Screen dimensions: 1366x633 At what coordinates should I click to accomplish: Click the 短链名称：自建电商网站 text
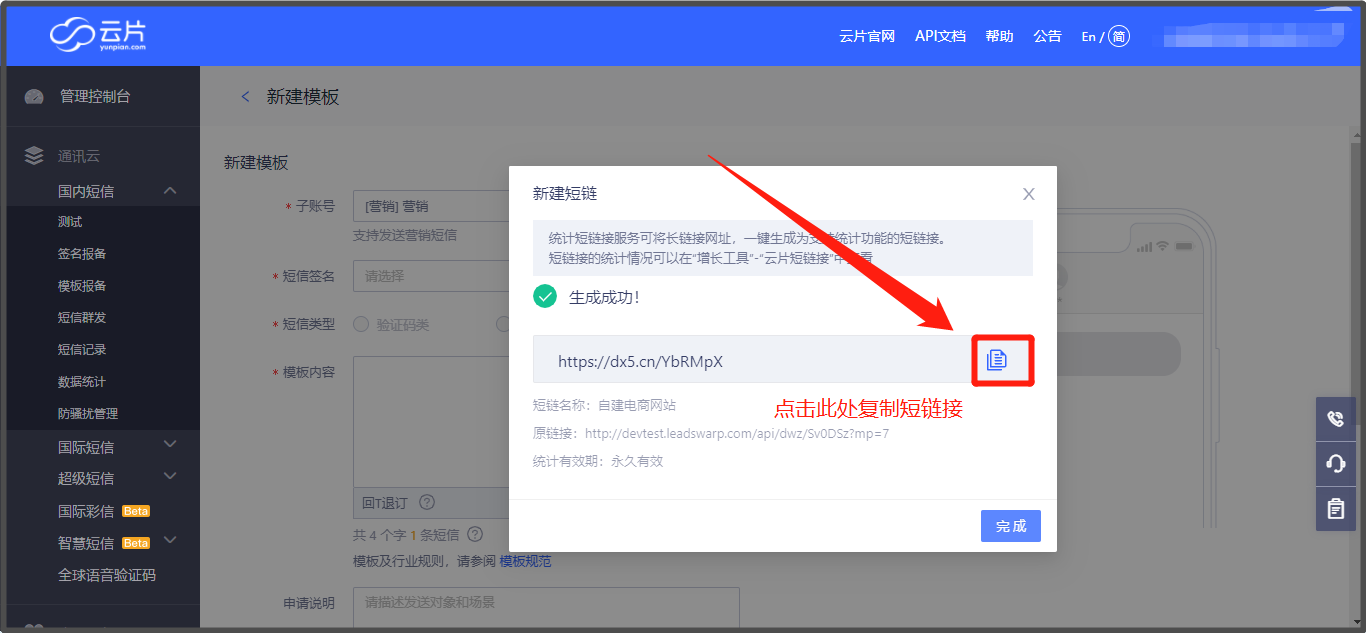pyautogui.click(x=604, y=405)
